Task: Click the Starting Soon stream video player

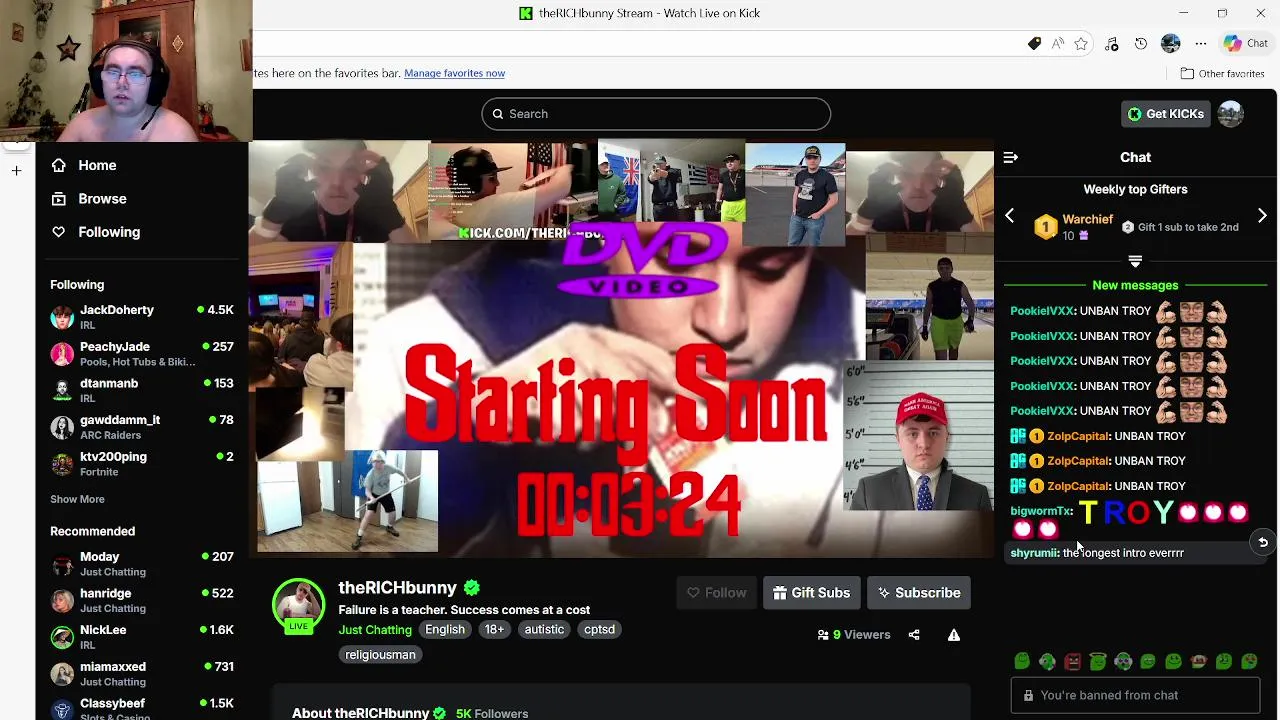Action: pyautogui.click(x=621, y=349)
